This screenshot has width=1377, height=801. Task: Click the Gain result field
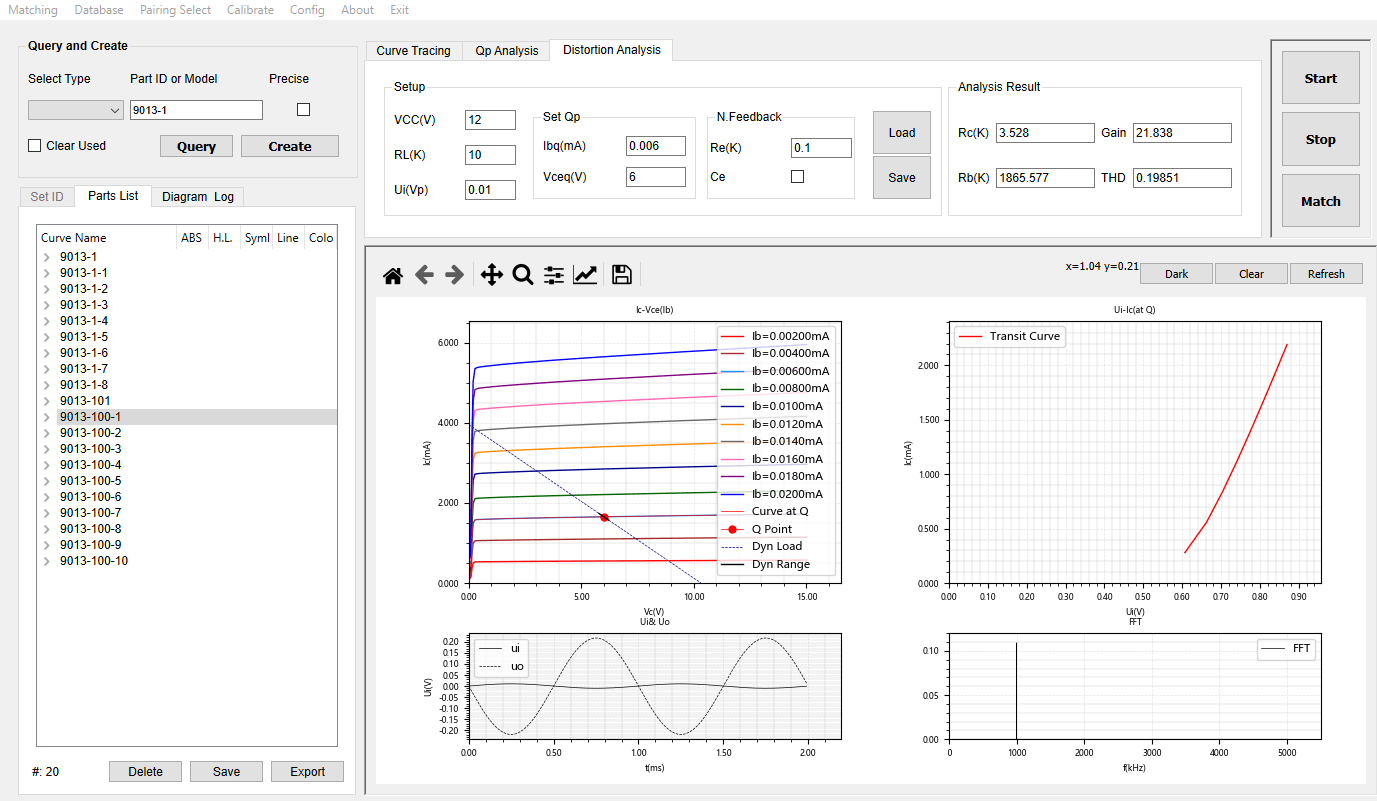(x=1182, y=133)
